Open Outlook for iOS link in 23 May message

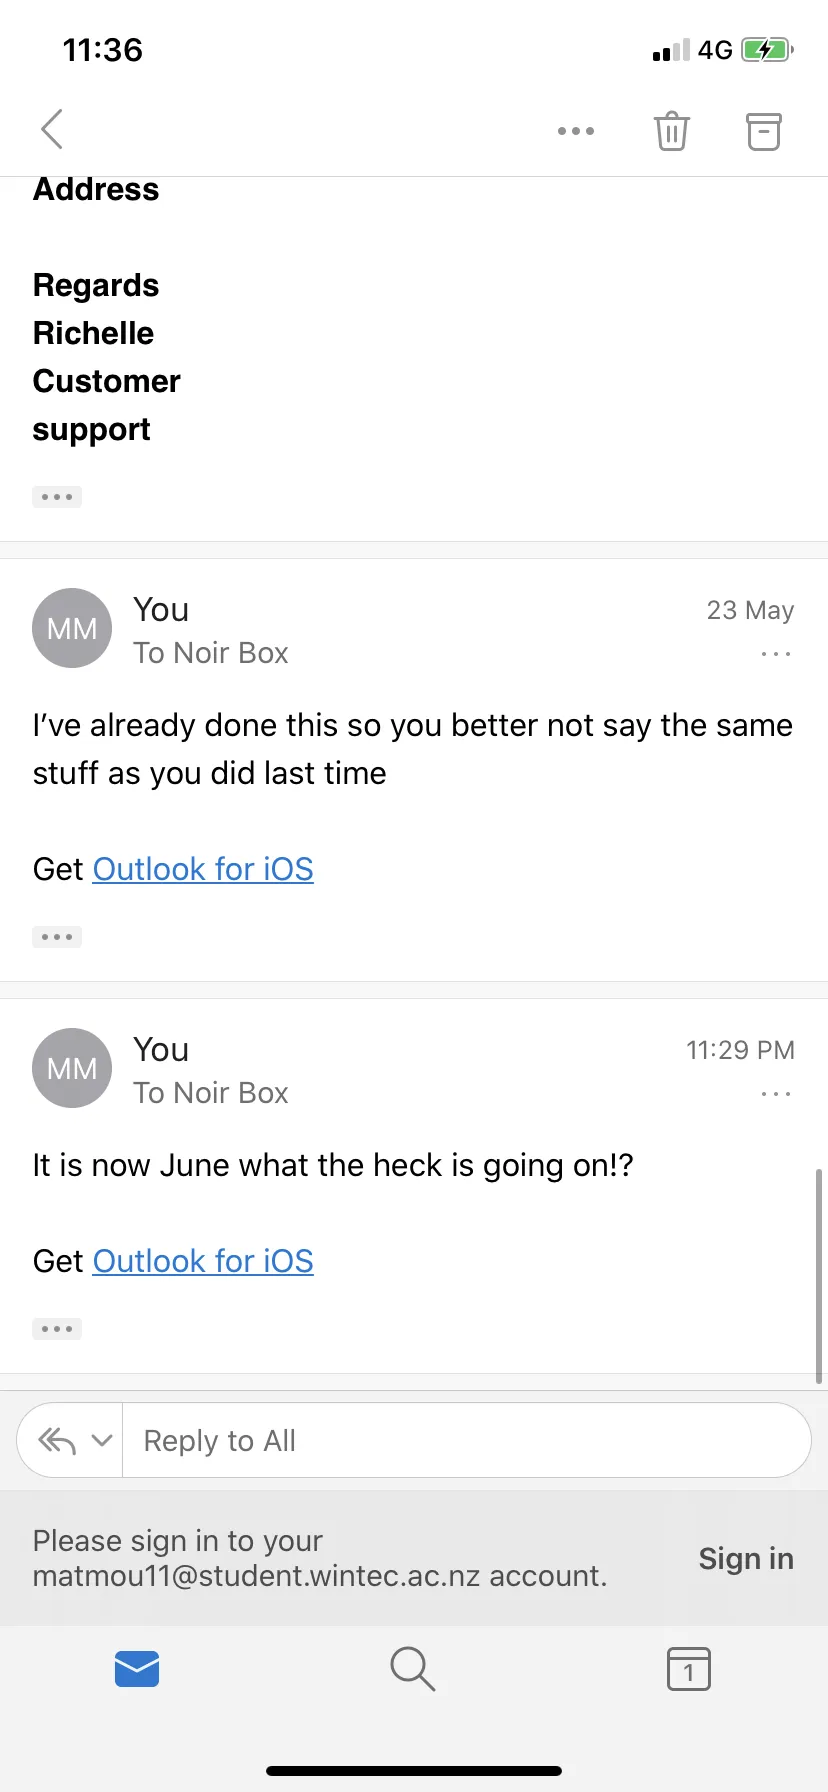click(x=203, y=869)
